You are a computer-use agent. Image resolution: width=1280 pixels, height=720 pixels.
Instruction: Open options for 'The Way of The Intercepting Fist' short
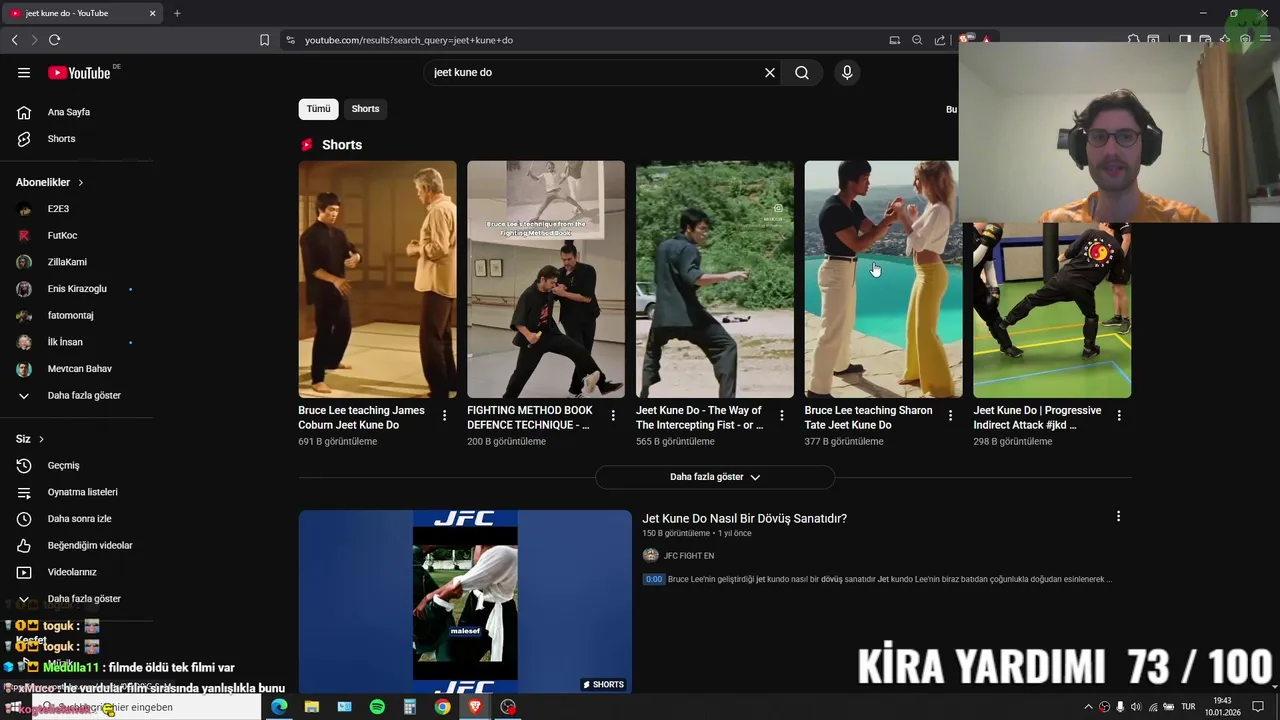coord(782,416)
